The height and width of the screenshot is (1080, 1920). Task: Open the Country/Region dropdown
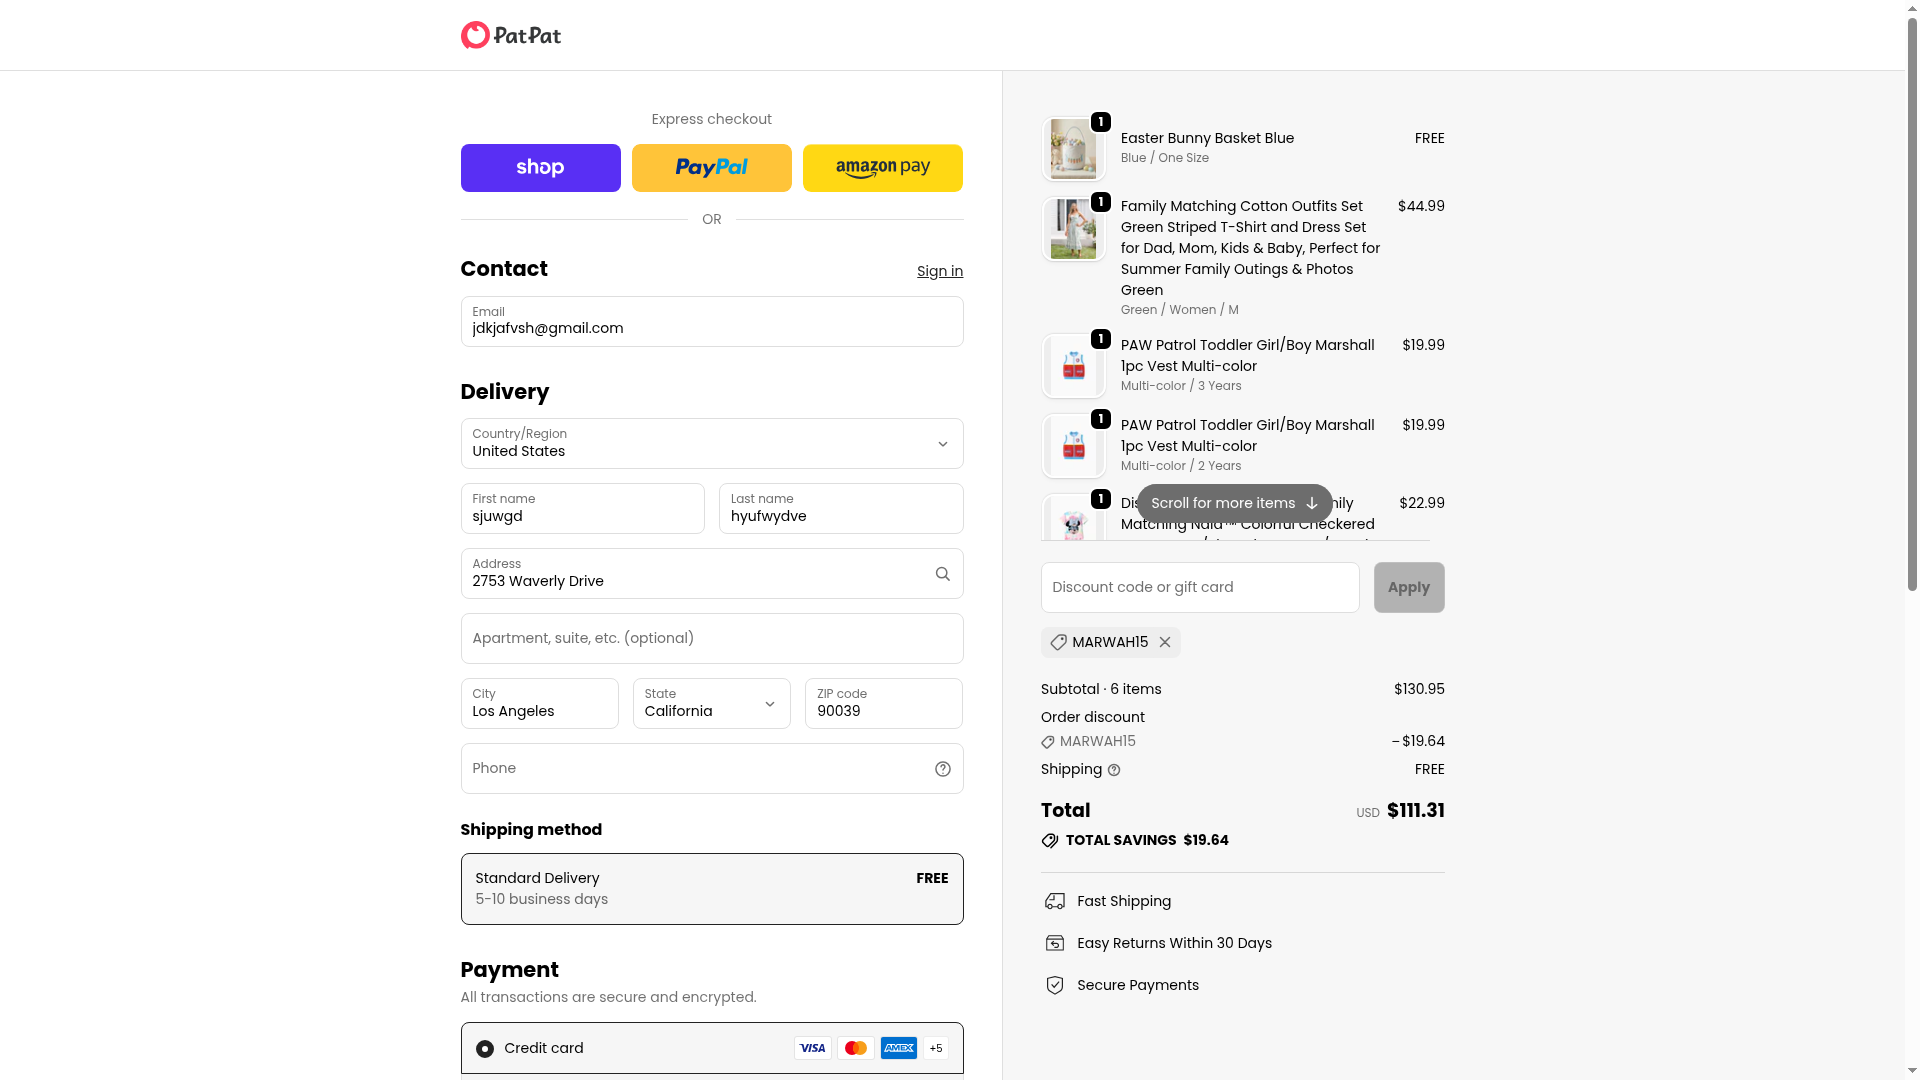pos(711,444)
